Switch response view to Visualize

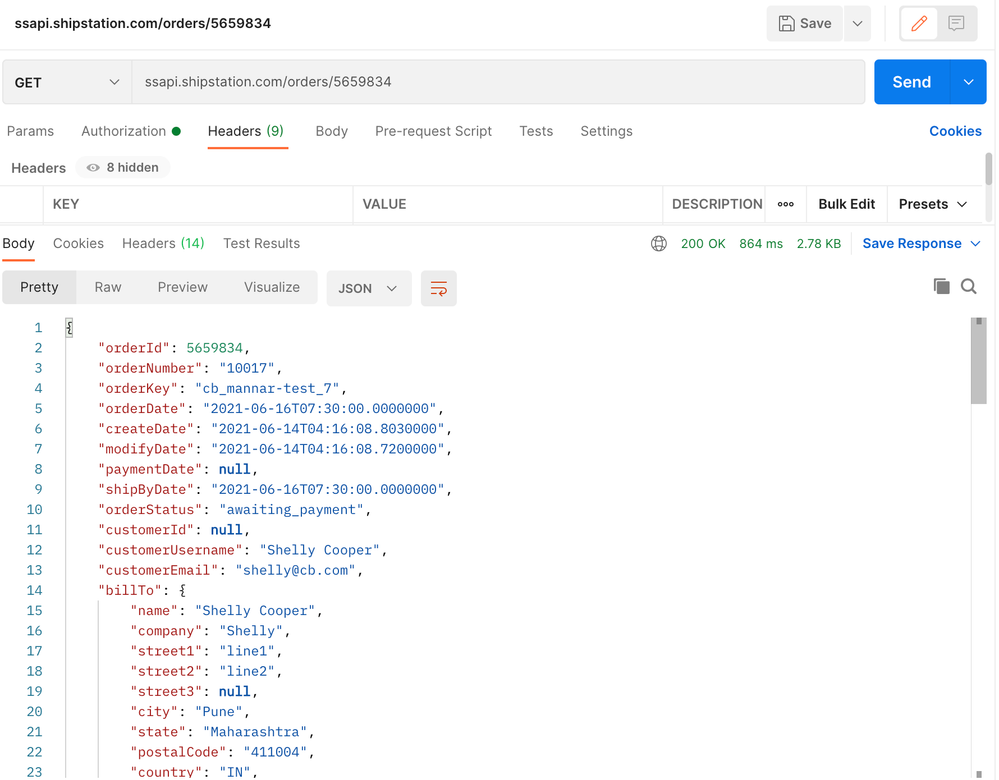coord(271,287)
